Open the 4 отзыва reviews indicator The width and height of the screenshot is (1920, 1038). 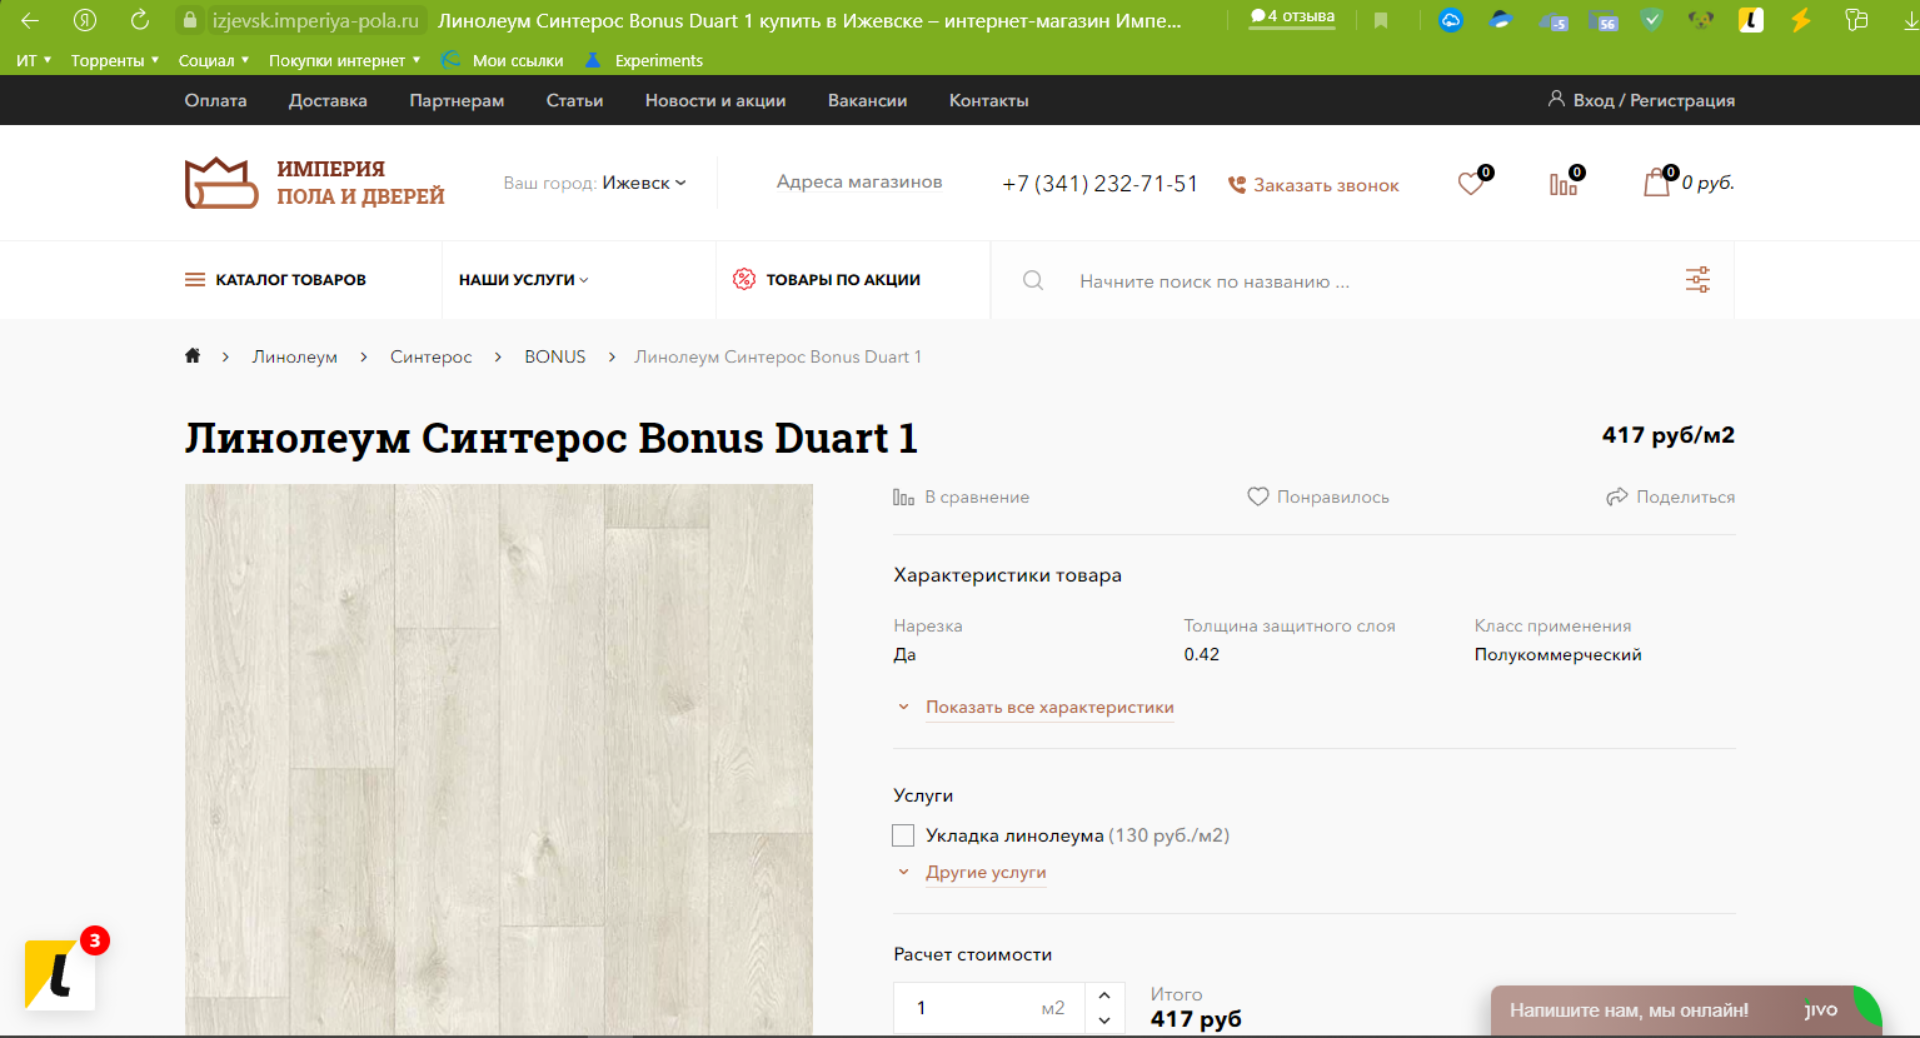pos(1292,17)
